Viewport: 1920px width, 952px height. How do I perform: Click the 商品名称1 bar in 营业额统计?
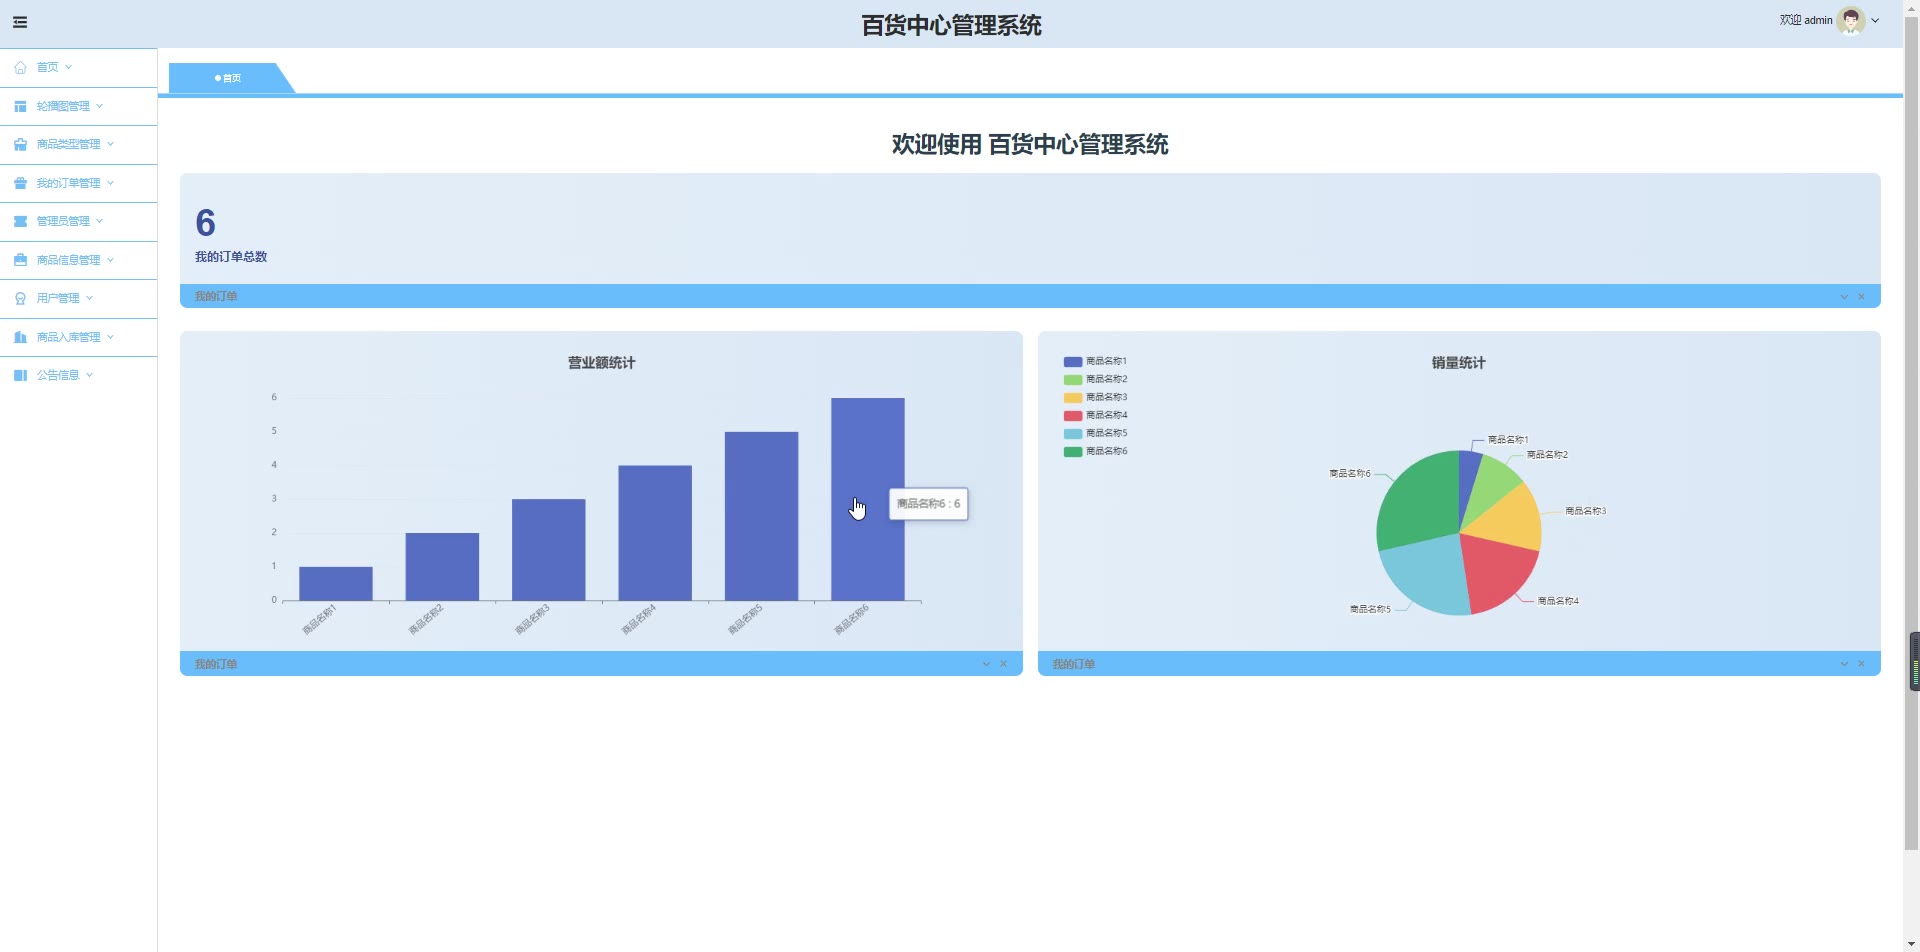pos(336,584)
